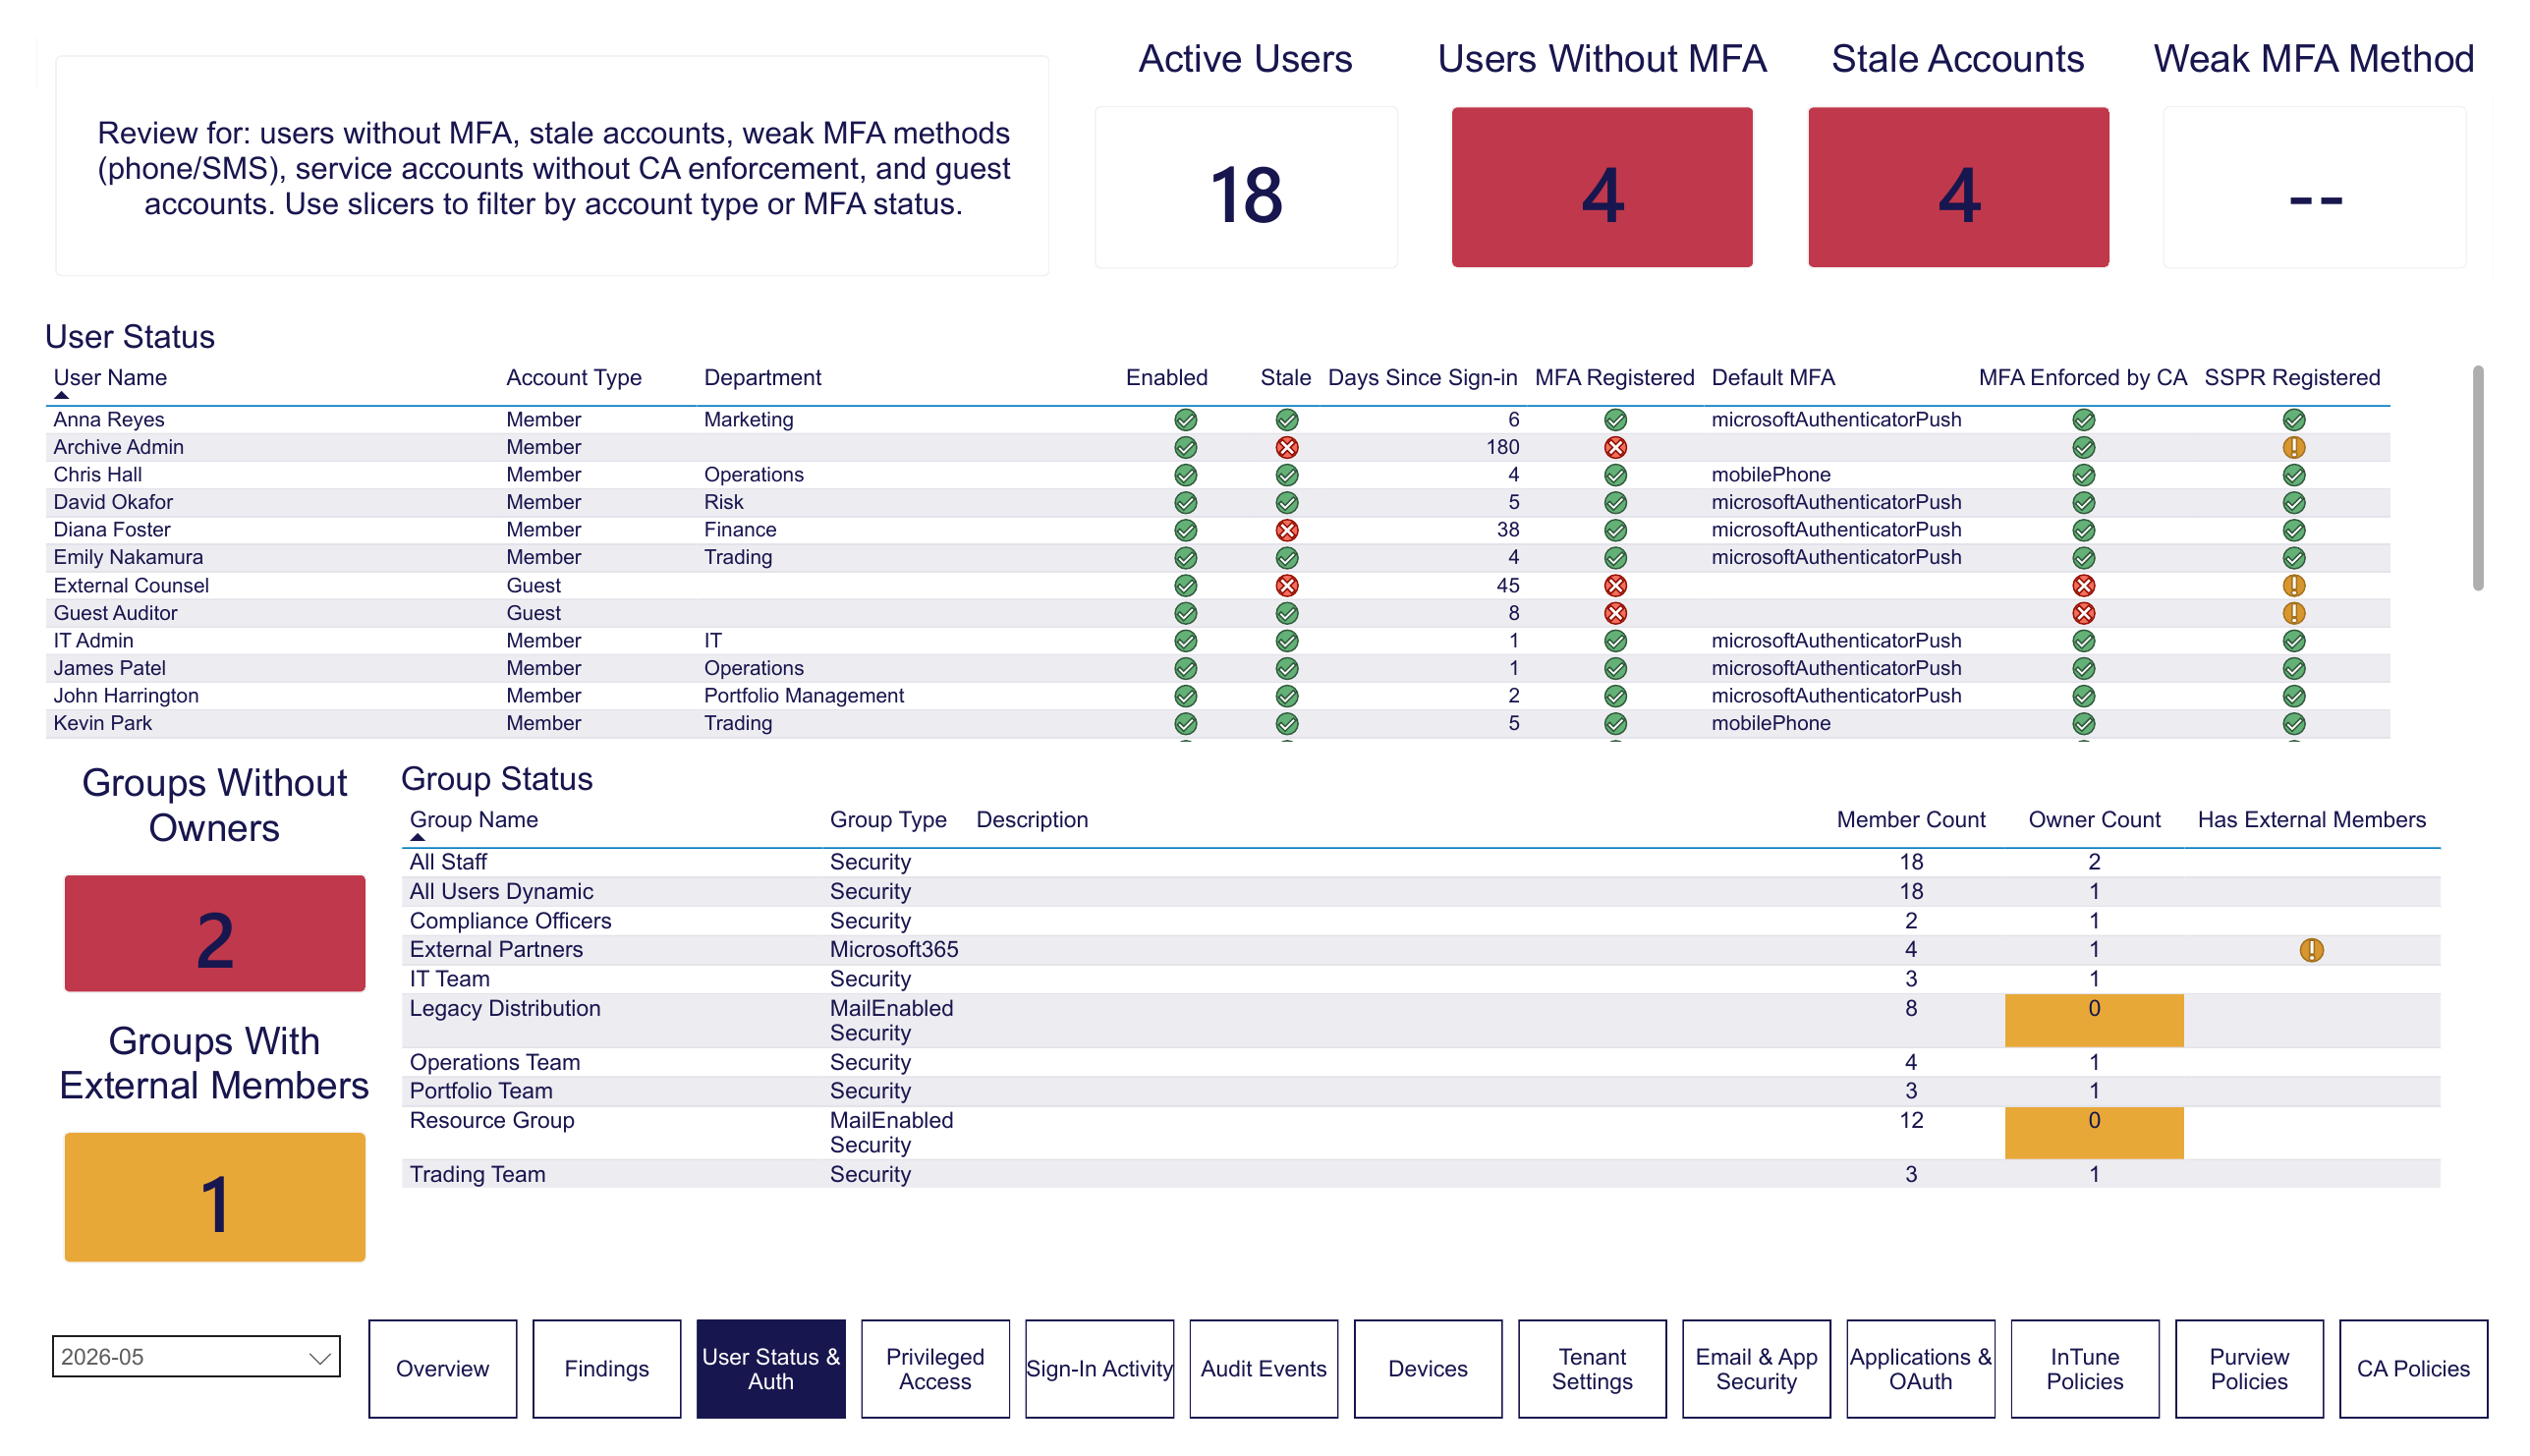The height and width of the screenshot is (1456, 2530).
Task: Sort group table by Group Type header
Action: (887, 820)
